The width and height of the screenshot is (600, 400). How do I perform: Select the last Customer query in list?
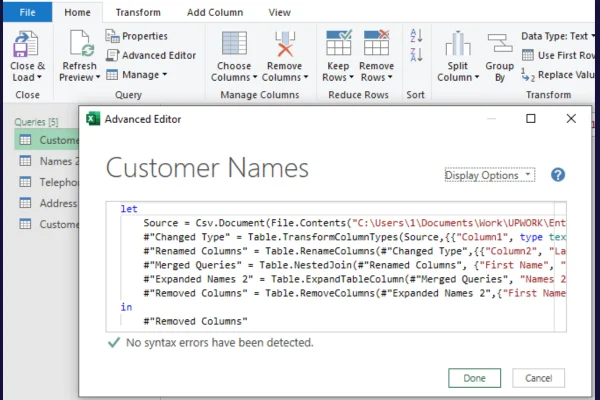pos(47,224)
